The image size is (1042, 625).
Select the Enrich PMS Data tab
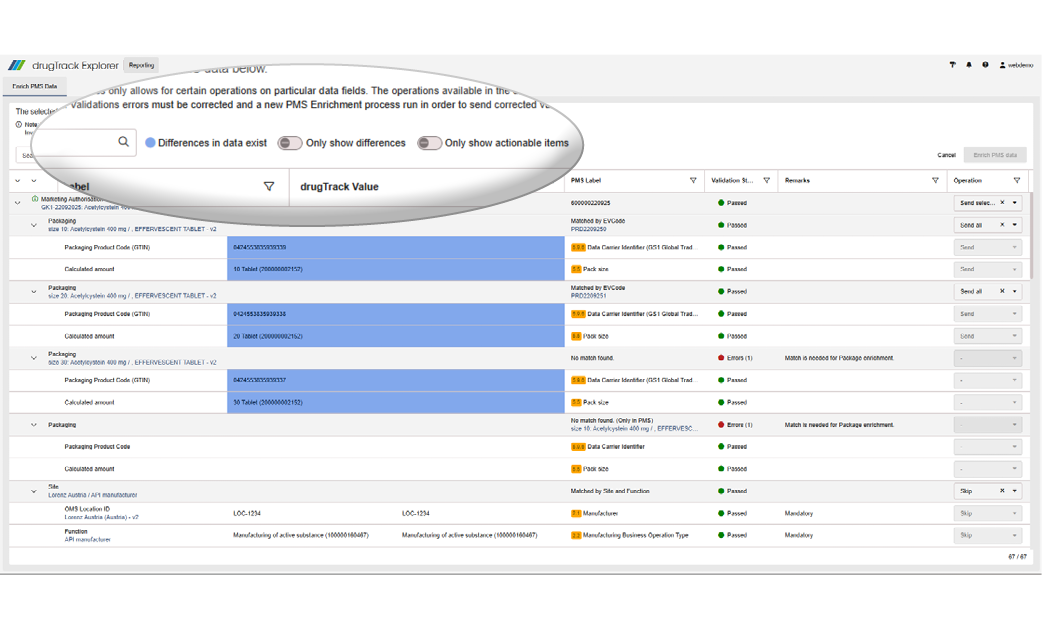click(x=34, y=87)
